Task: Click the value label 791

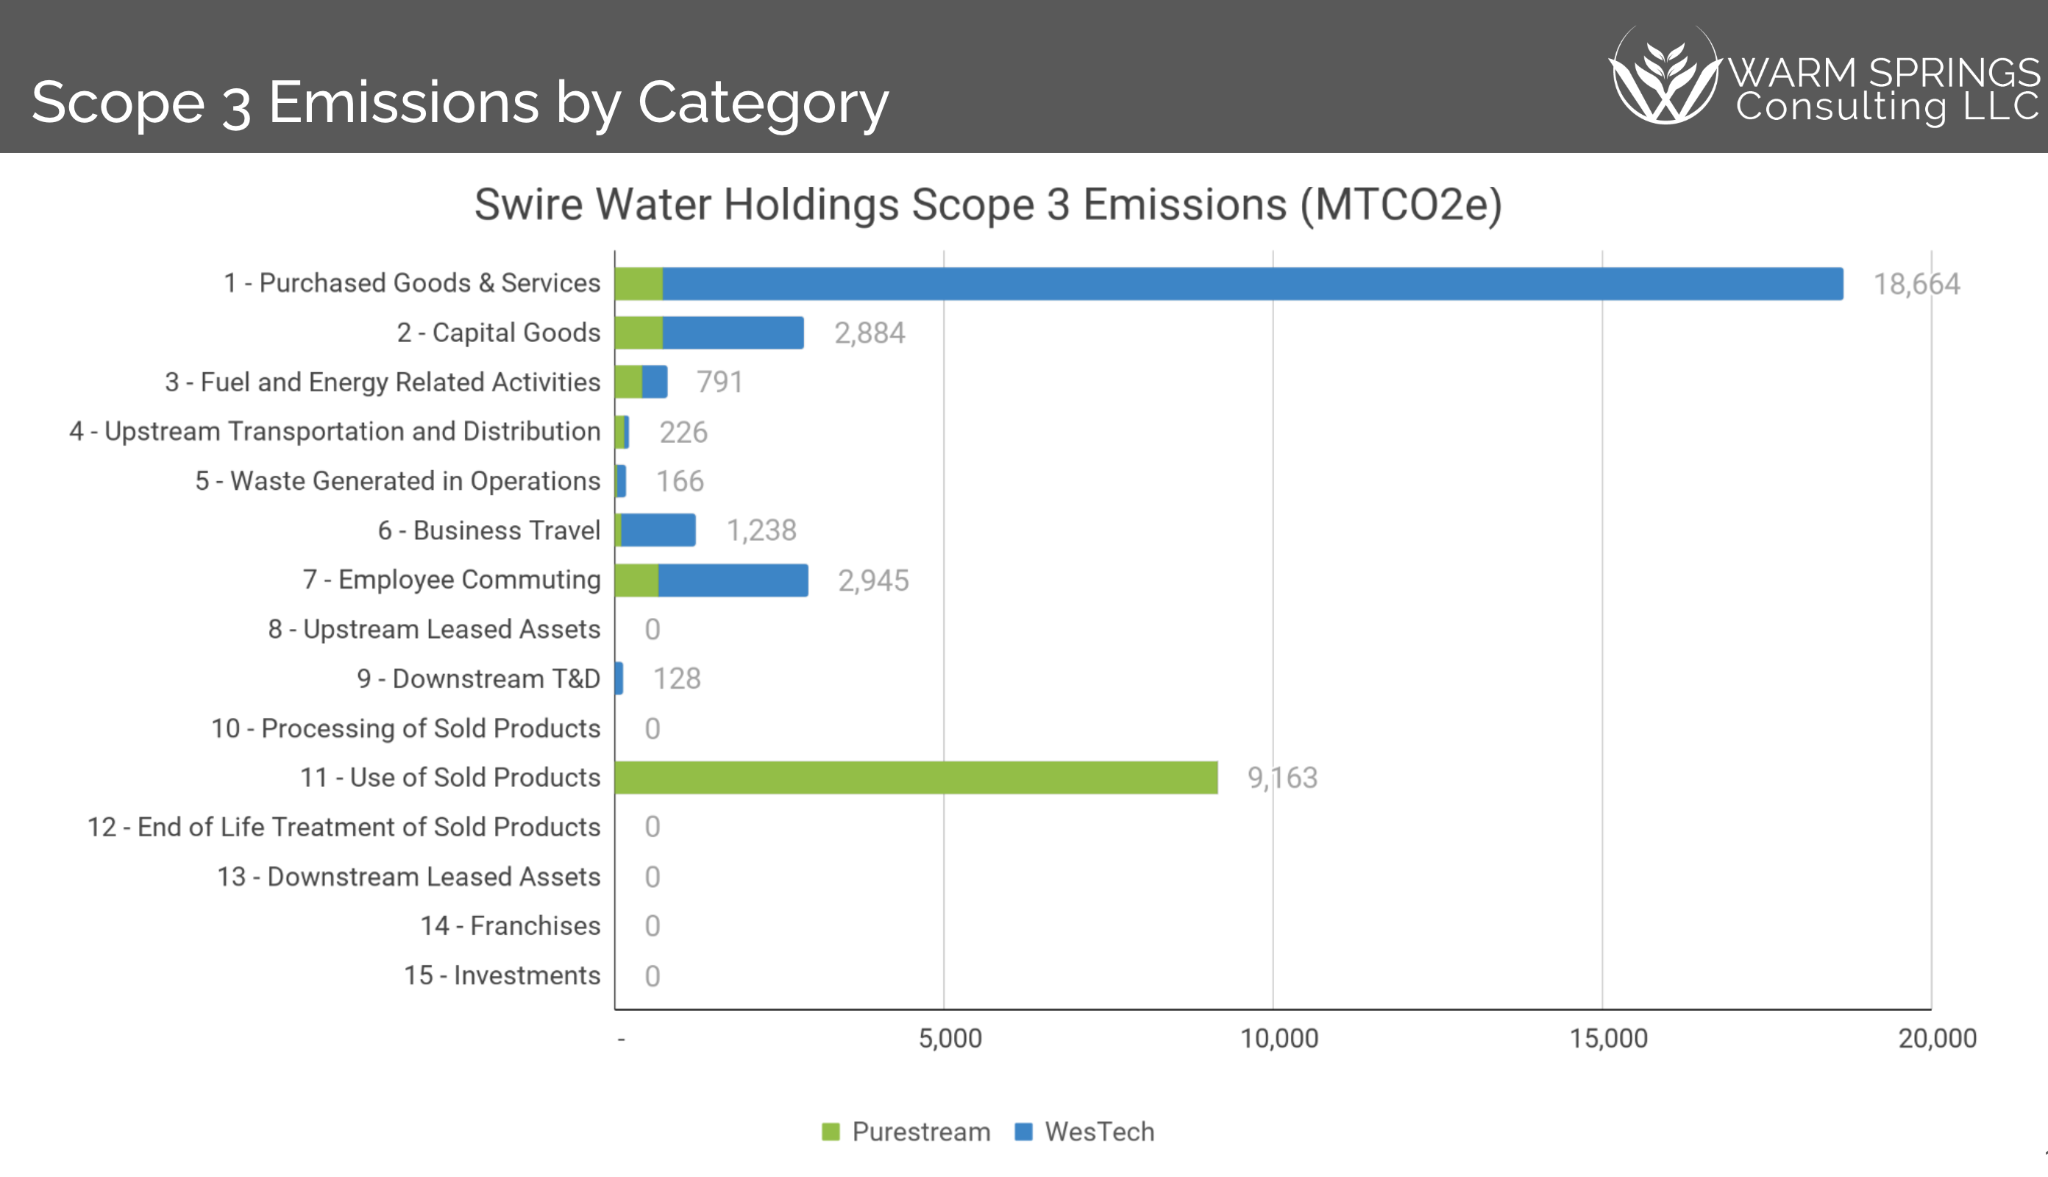Action: pos(719,382)
